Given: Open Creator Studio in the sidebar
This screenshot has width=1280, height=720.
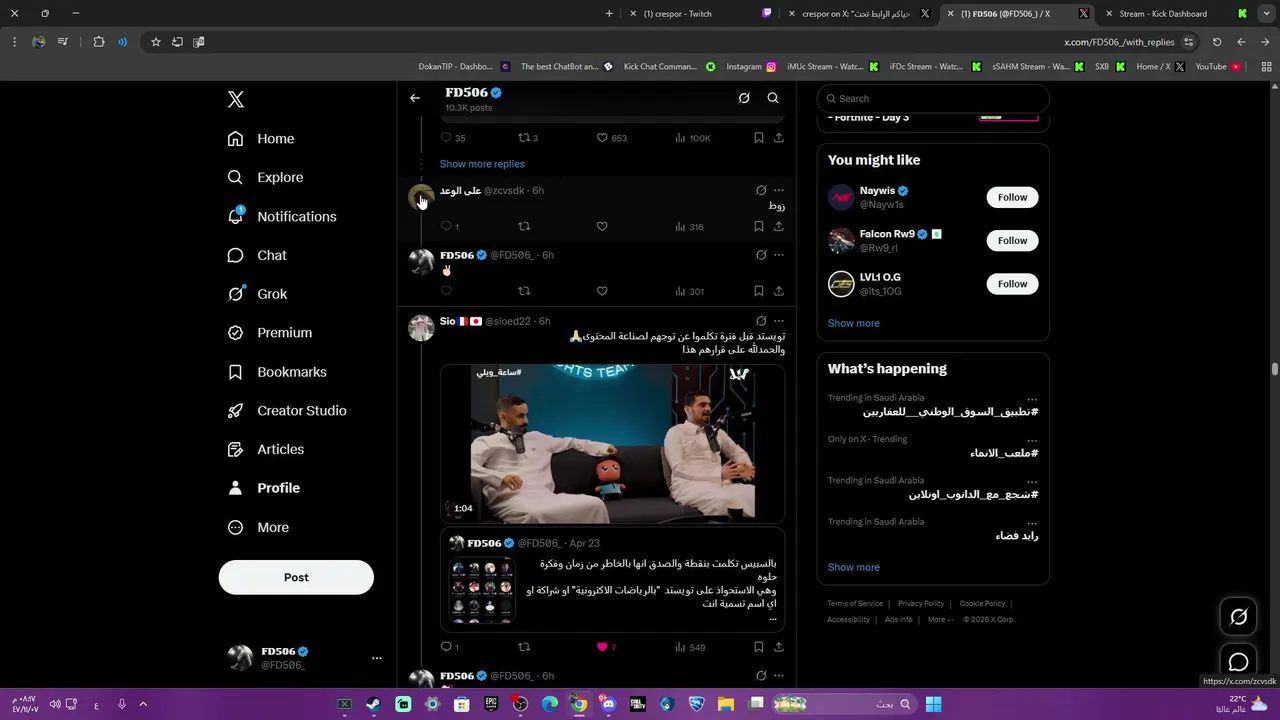Looking at the screenshot, I should click(287, 411).
